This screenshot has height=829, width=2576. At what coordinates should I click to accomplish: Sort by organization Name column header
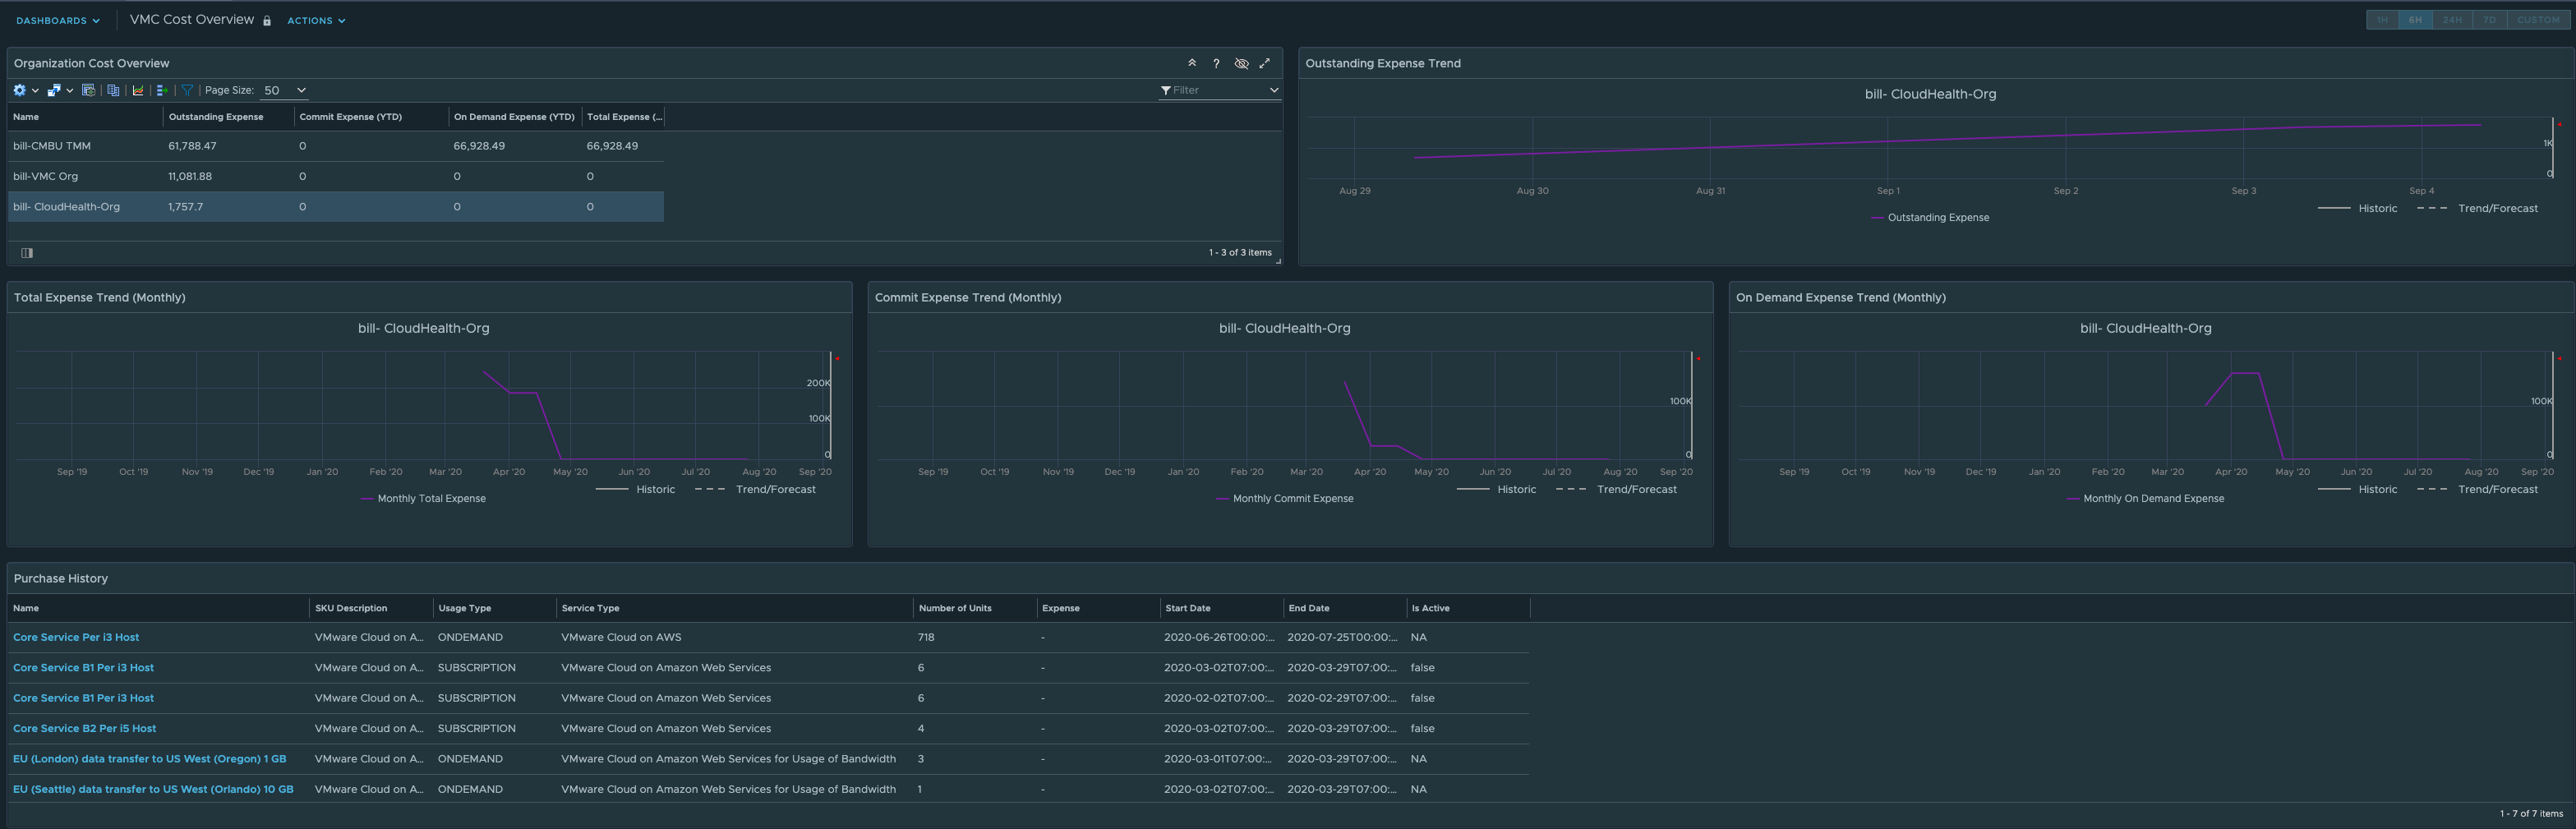pos(26,117)
